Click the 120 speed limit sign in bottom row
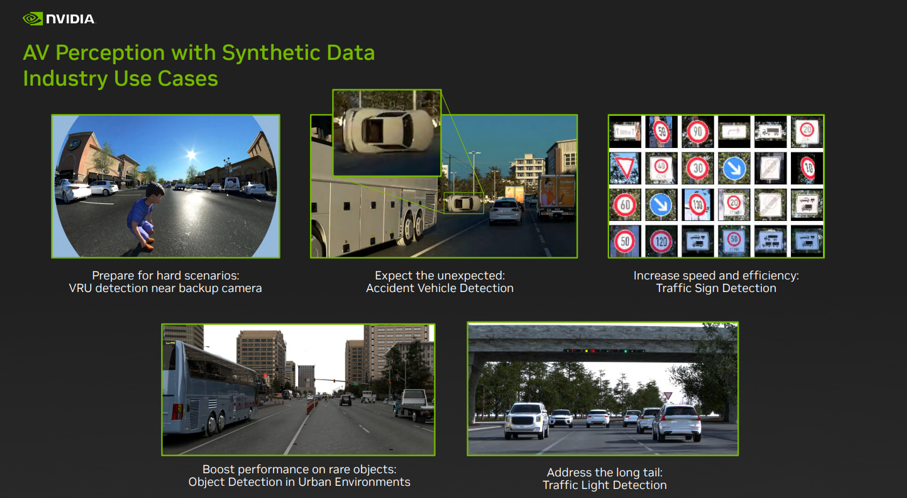The width and height of the screenshot is (907, 498). [661, 241]
